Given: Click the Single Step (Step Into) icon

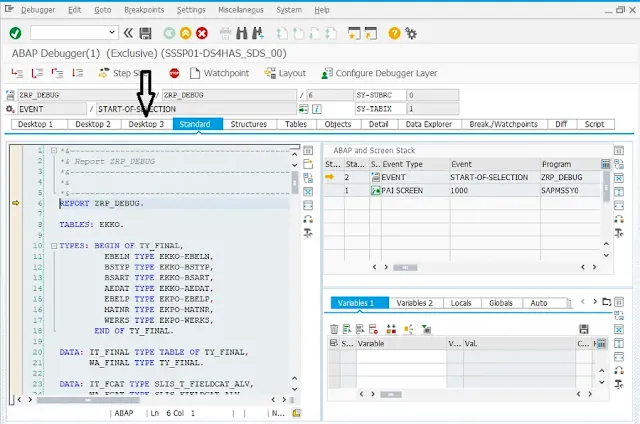Looking at the screenshot, I should pos(17,73).
